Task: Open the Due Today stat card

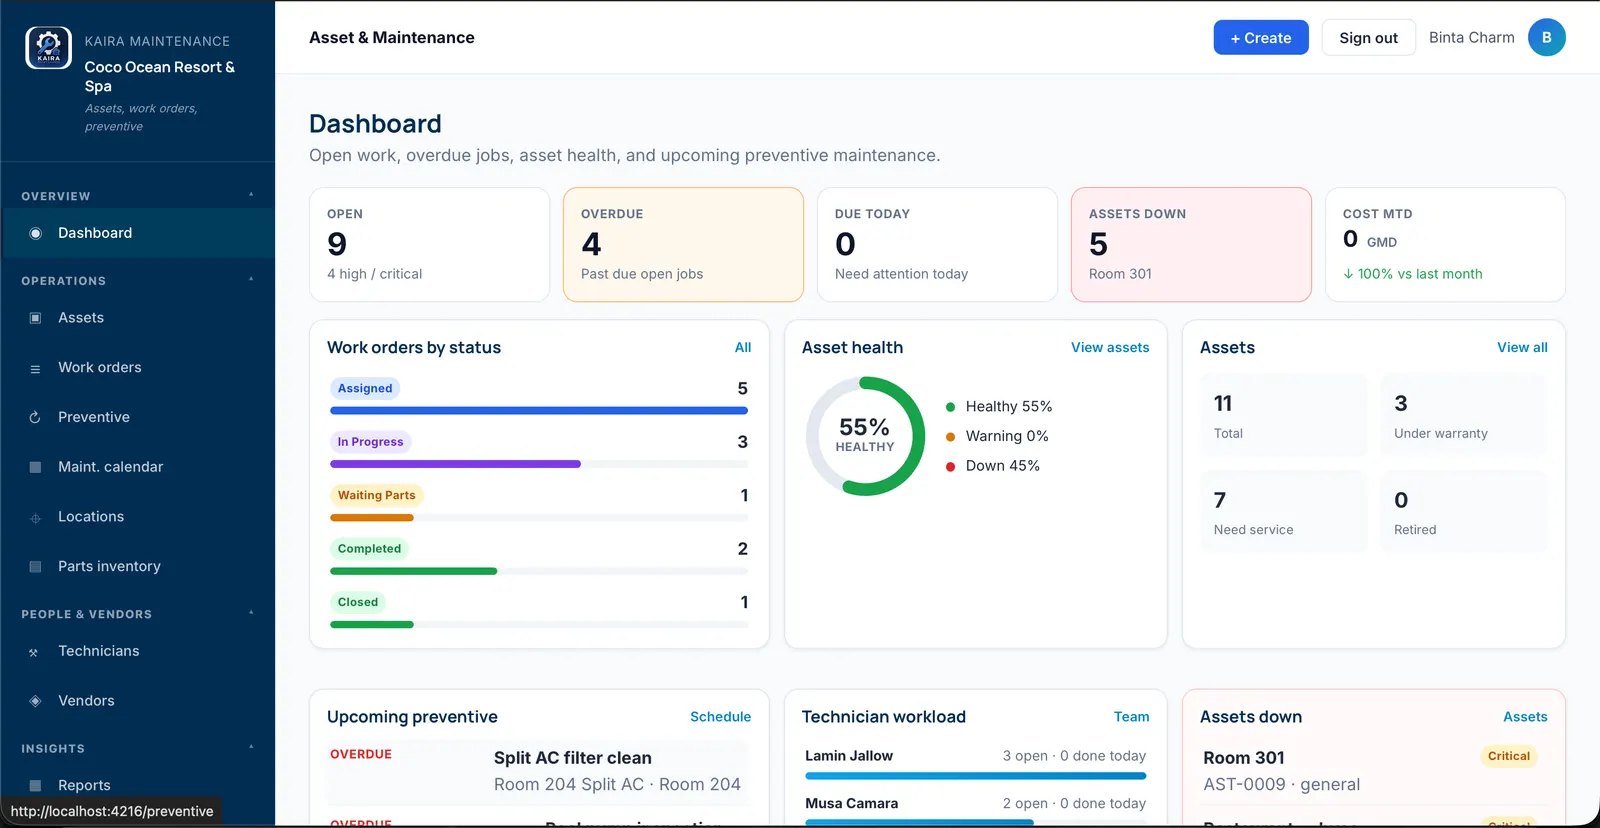Action: [x=937, y=245]
